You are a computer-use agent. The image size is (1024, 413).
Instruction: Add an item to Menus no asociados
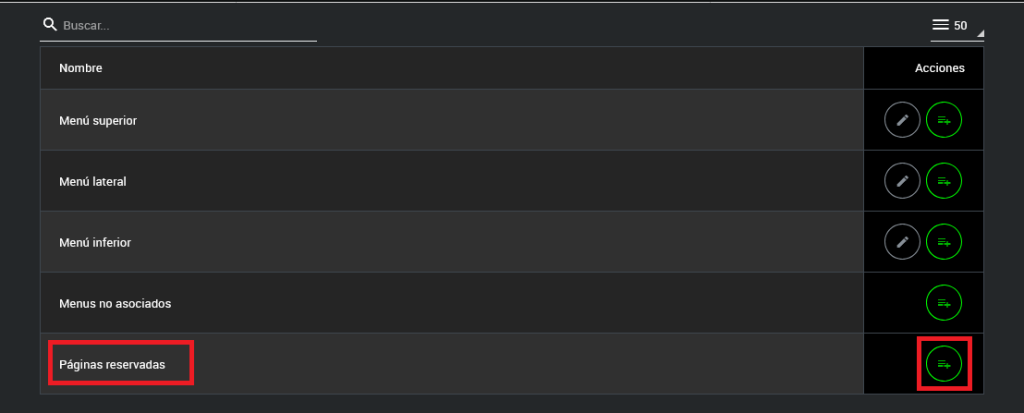[944, 301]
